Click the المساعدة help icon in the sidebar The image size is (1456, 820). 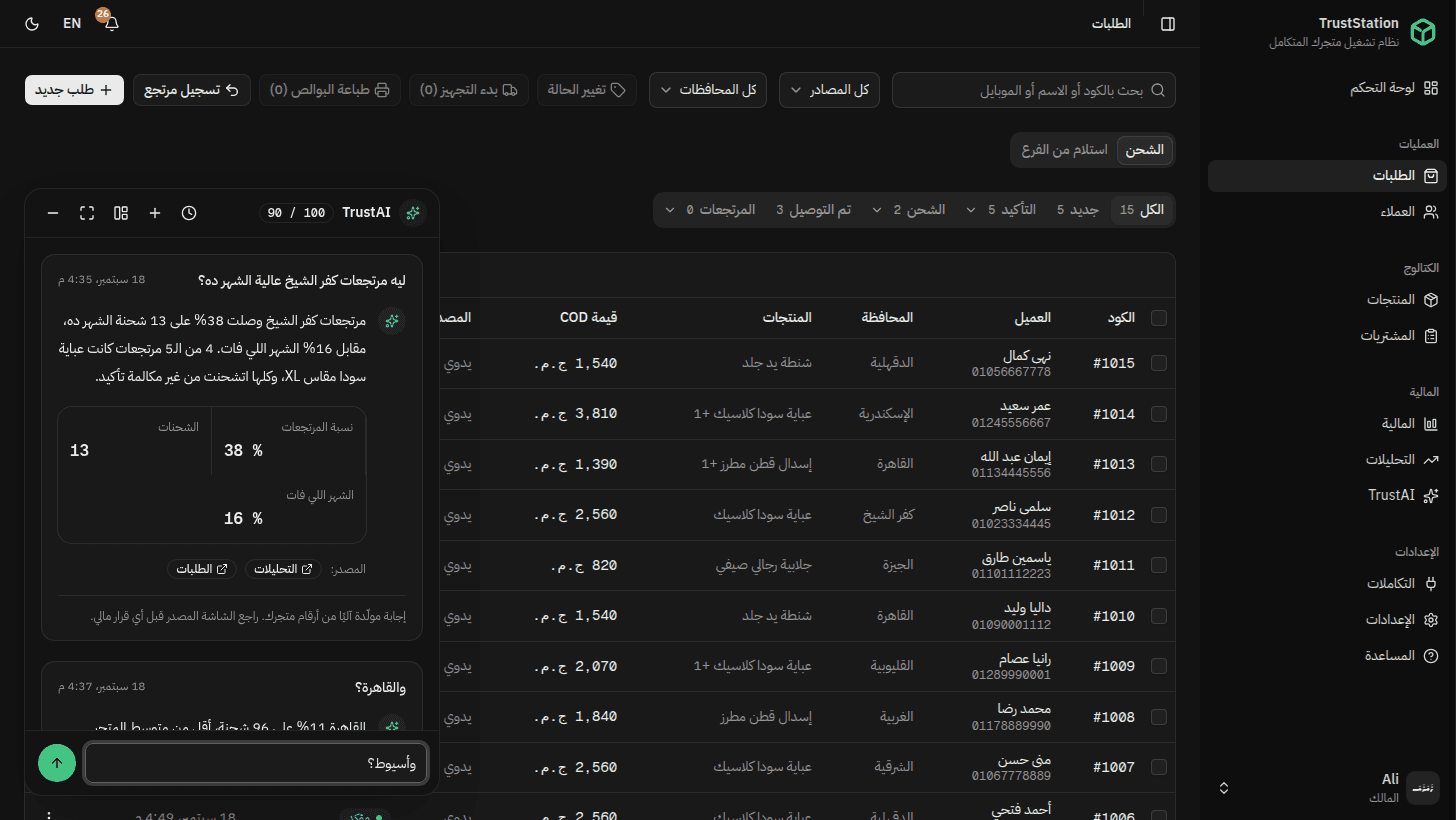(x=1431, y=656)
